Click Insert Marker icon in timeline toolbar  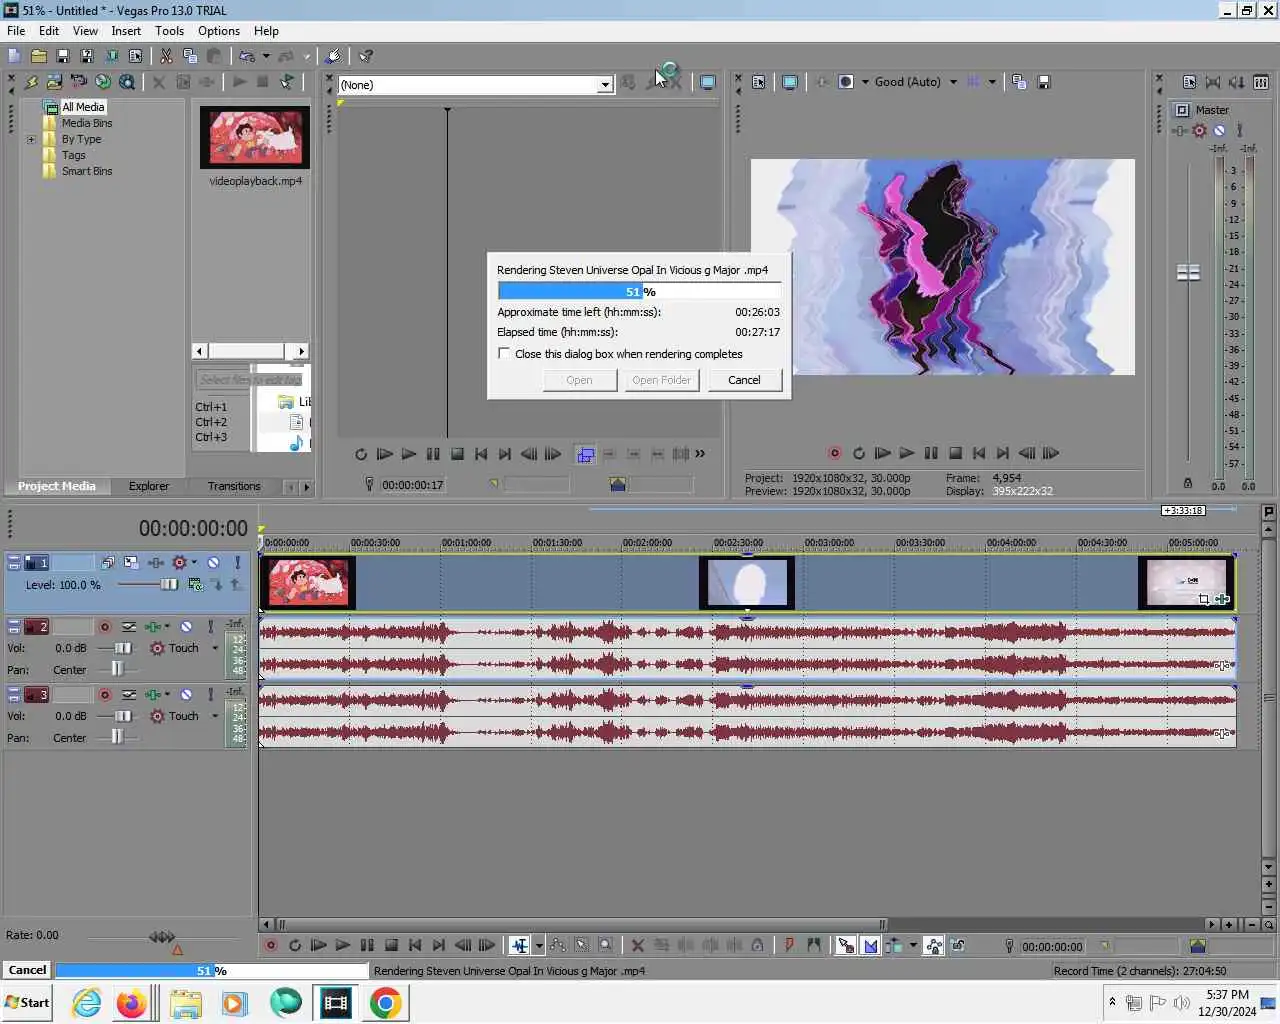[x=789, y=945]
